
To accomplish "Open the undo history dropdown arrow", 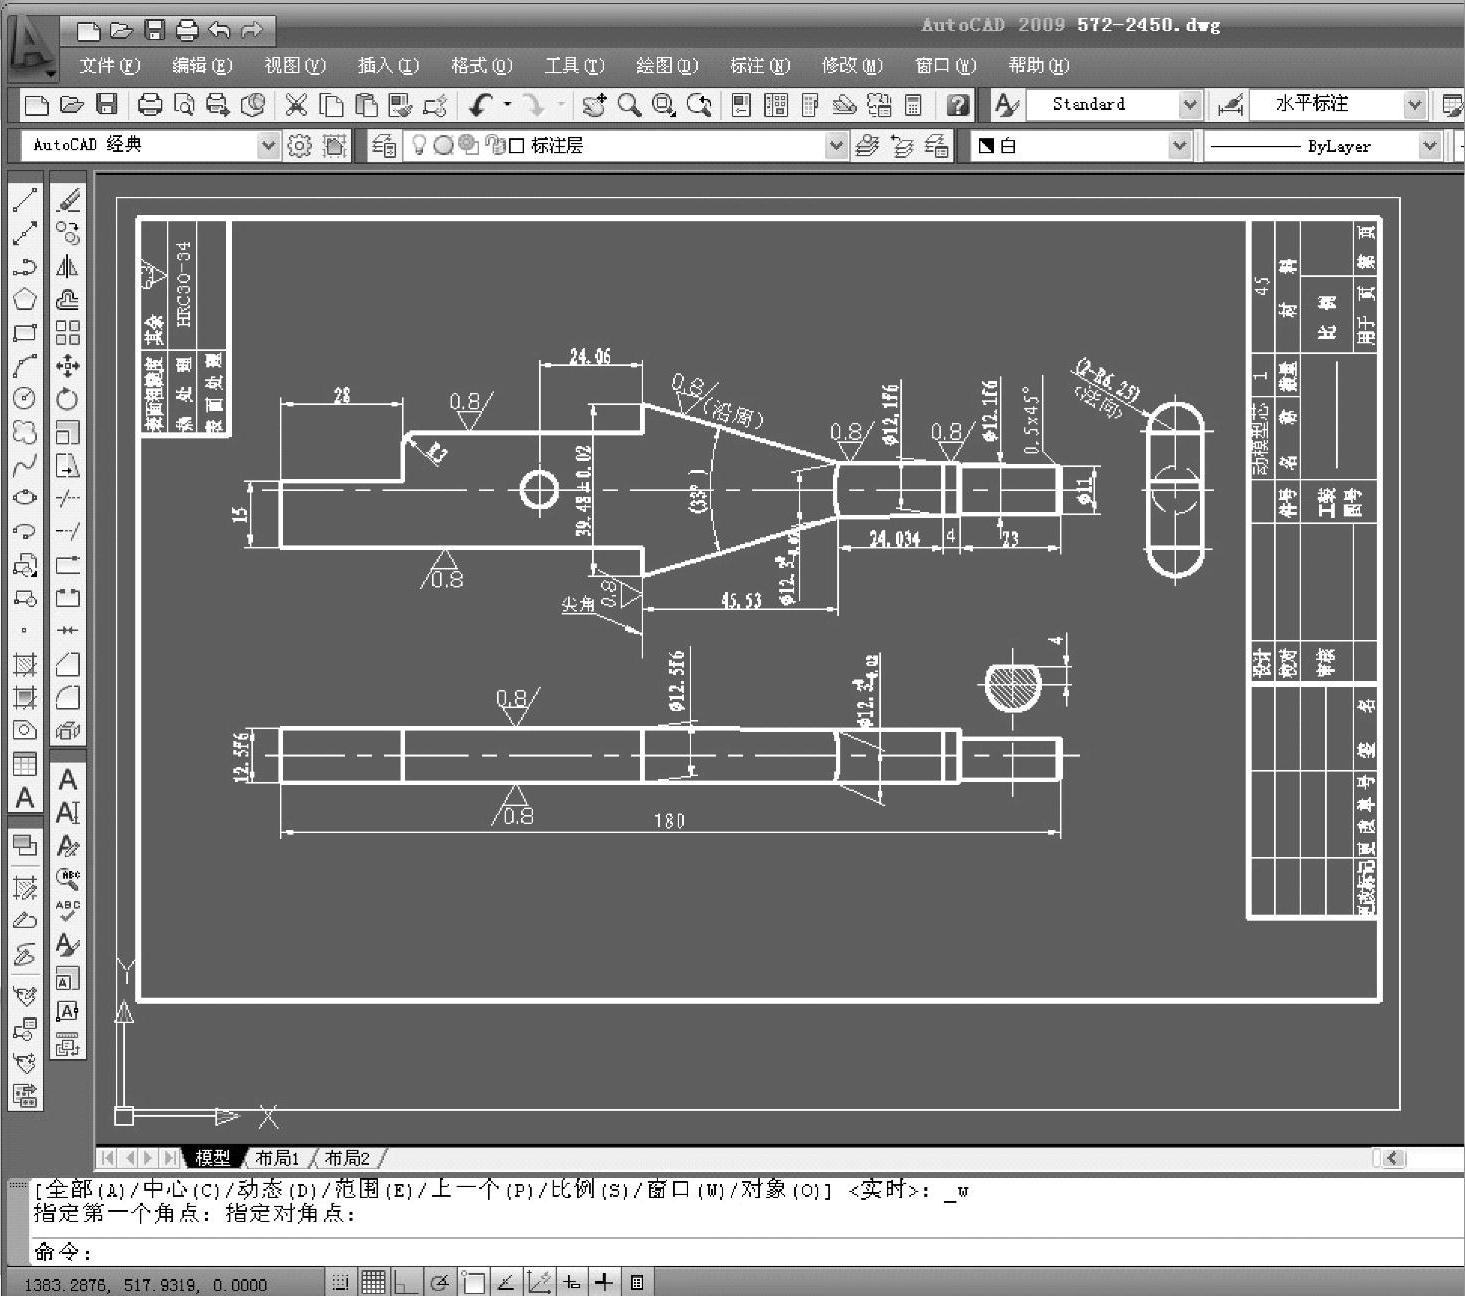I will click(507, 104).
